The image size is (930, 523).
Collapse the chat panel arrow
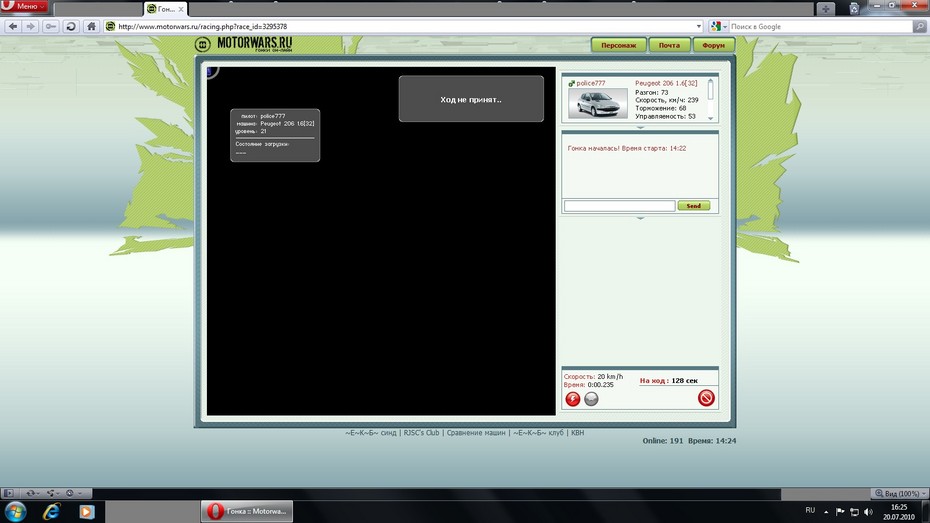[640, 218]
